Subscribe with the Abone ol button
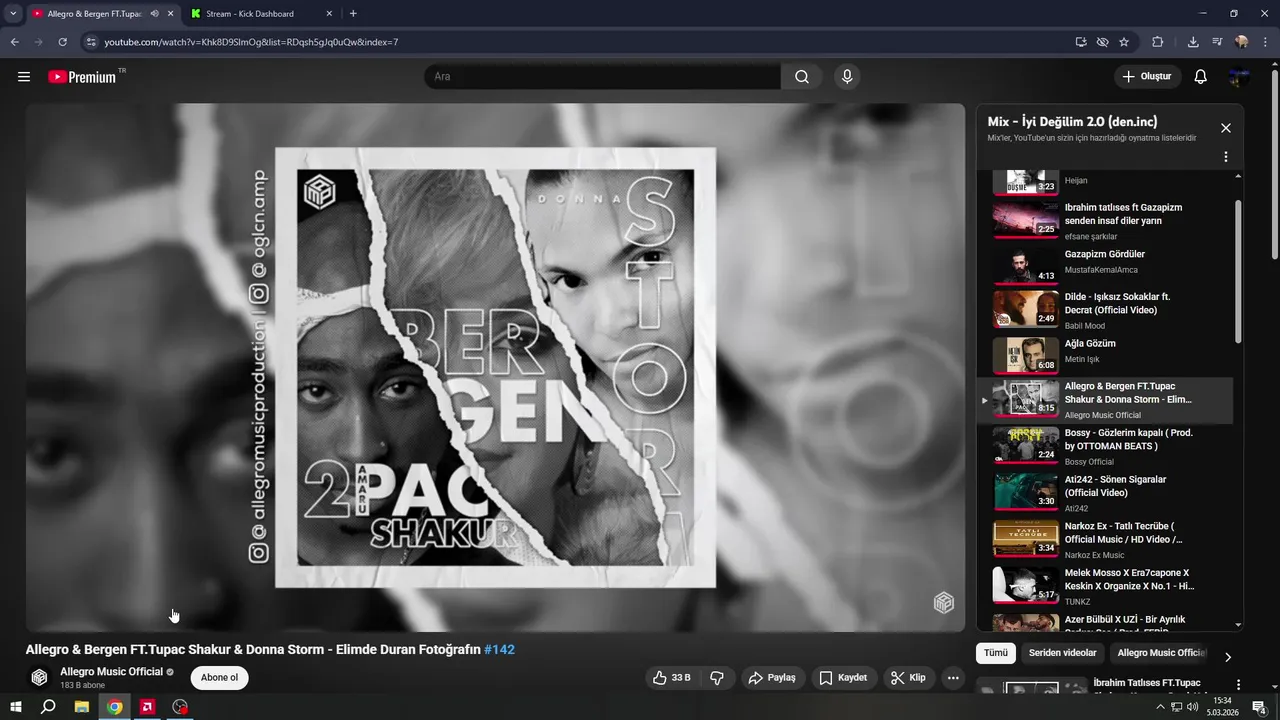The width and height of the screenshot is (1280, 720). tap(219, 678)
